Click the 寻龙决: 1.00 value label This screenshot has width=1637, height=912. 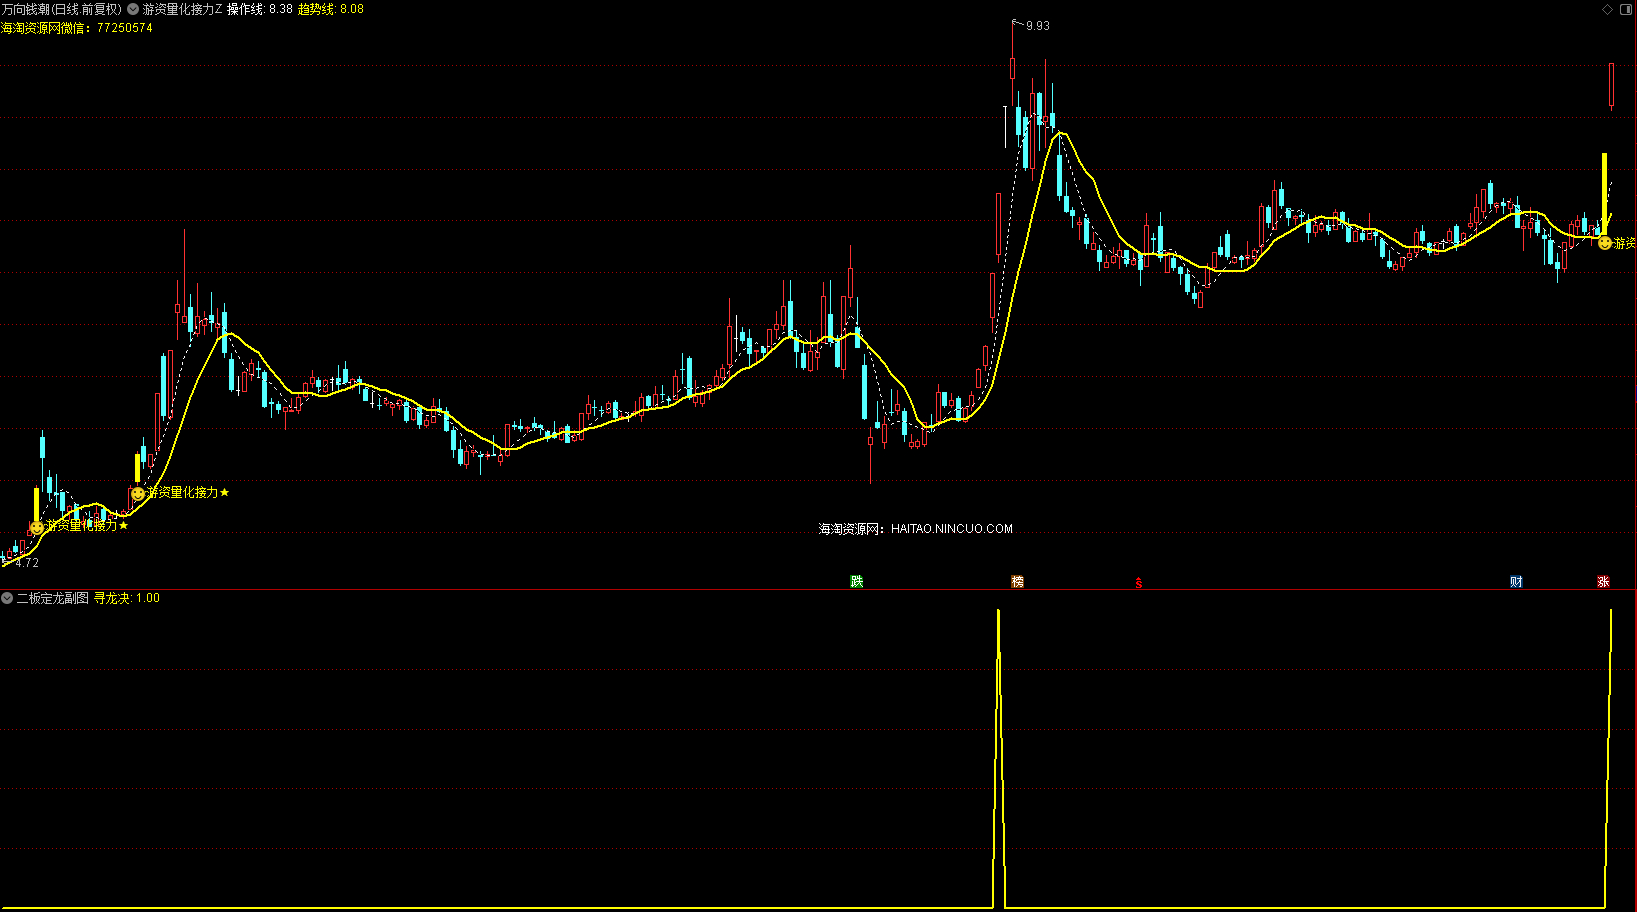127,598
